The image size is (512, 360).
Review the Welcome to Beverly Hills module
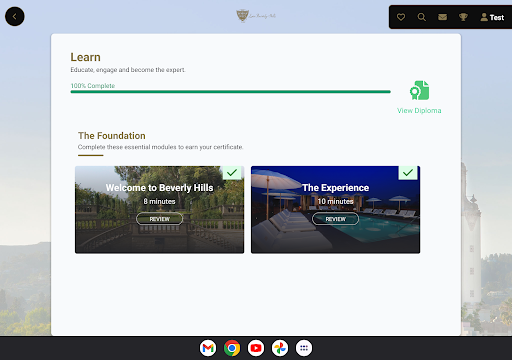(159, 219)
